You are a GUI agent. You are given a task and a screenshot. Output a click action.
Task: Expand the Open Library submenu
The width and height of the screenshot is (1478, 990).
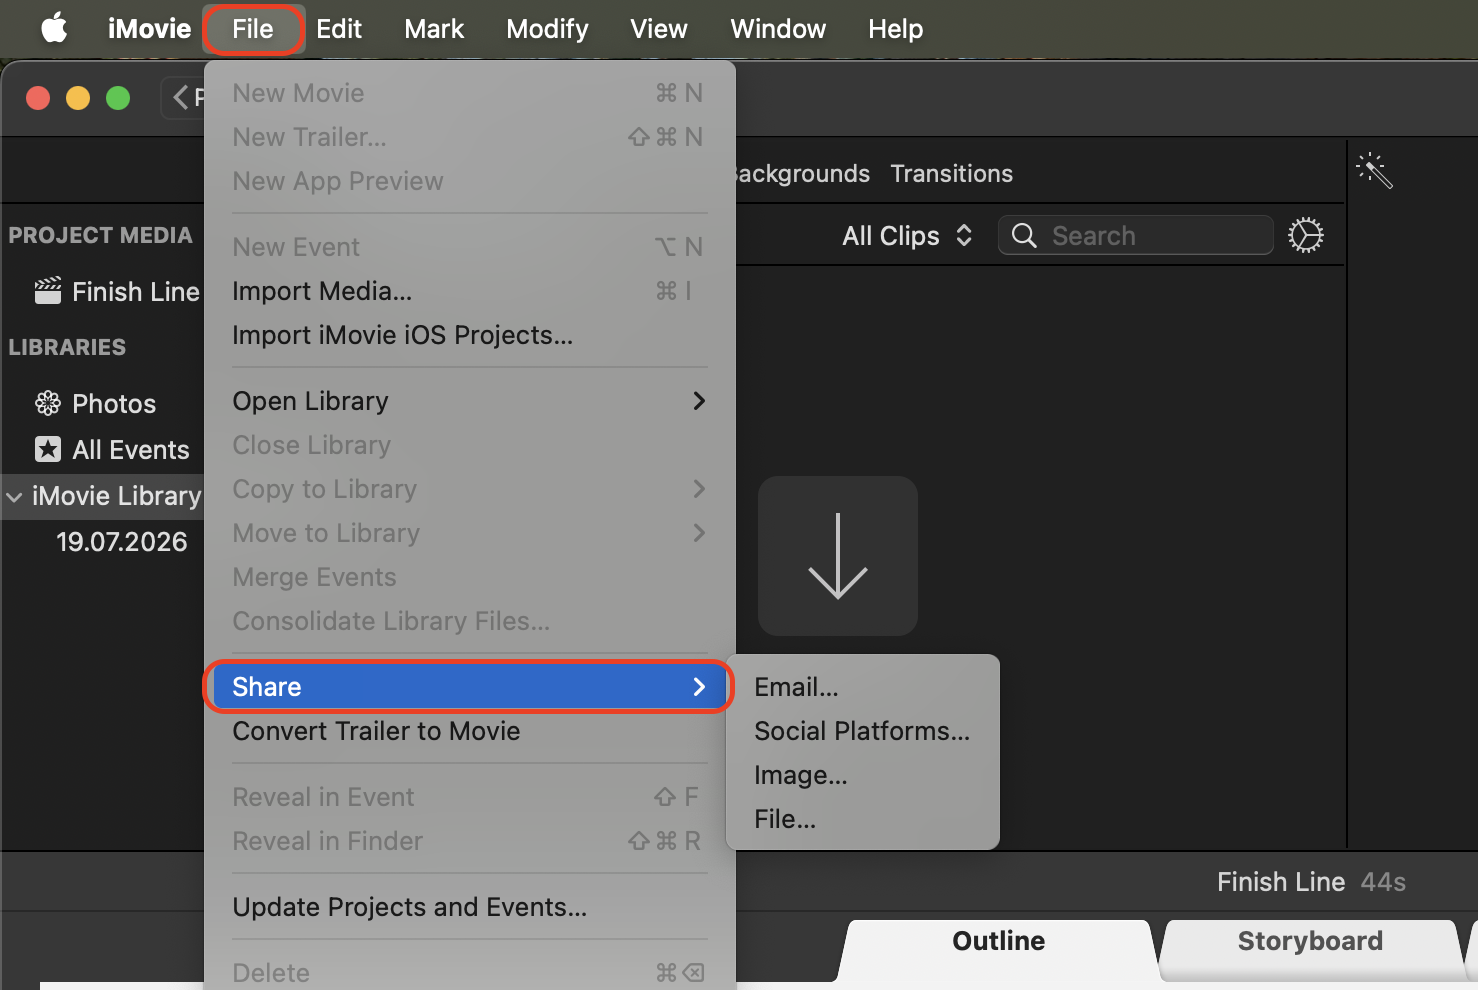470,401
